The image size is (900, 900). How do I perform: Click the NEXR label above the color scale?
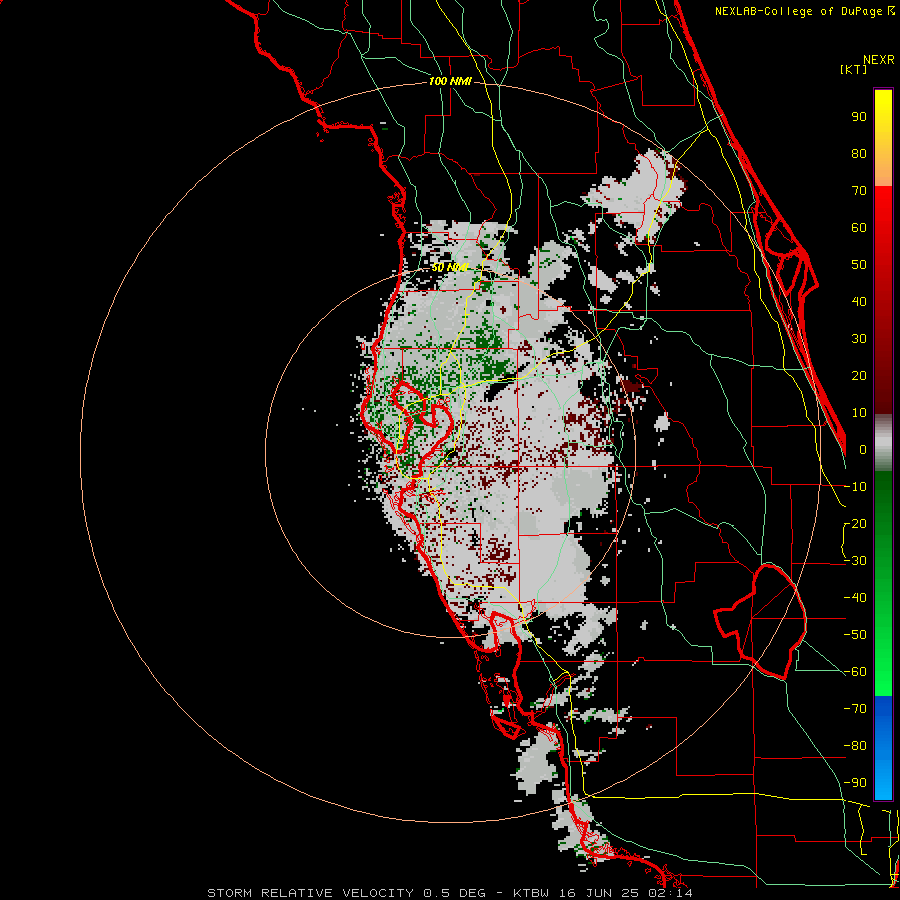(x=879, y=60)
